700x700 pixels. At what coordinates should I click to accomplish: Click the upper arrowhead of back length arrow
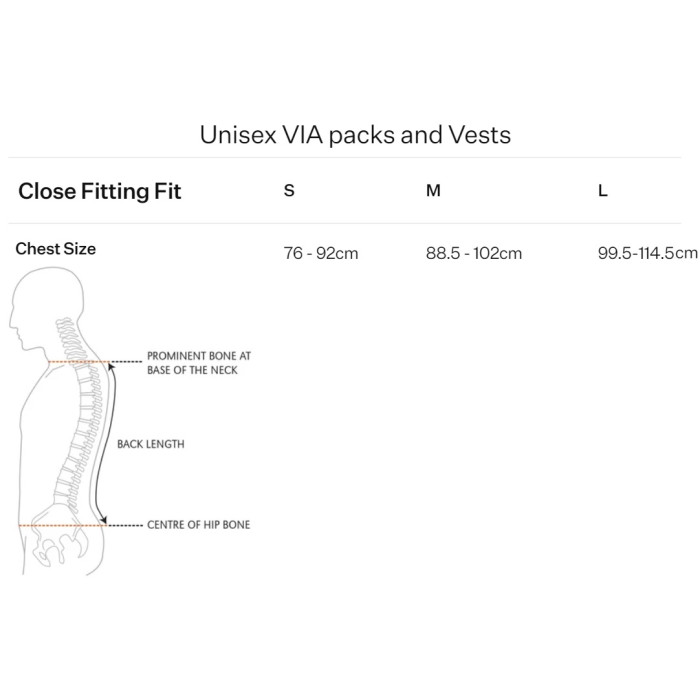pyautogui.click(x=111, y=368)
